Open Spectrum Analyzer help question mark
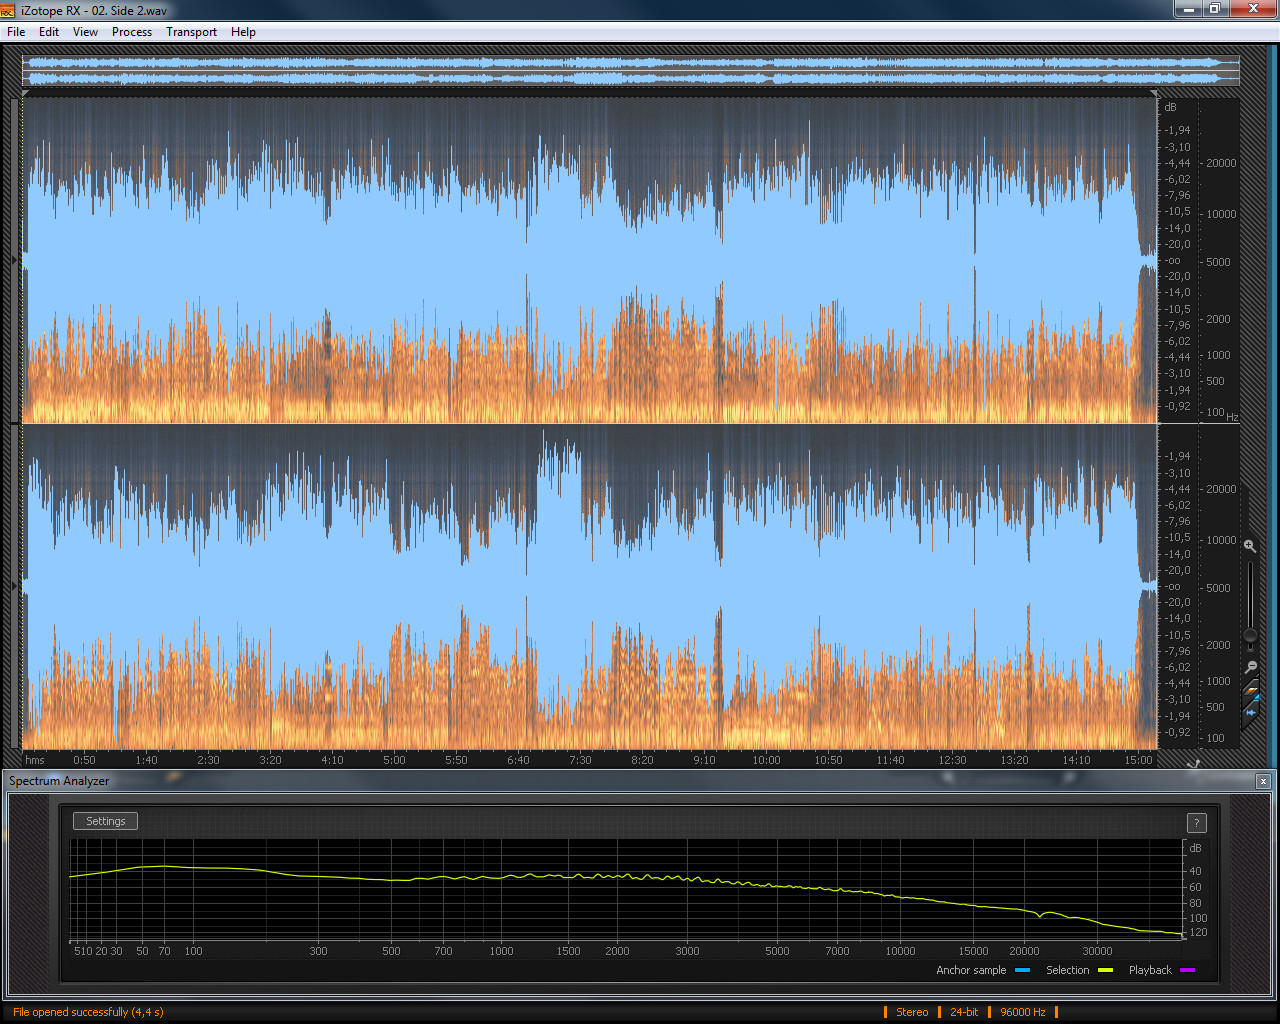This screenshot has height=1024, width=1280. pyautogui.click(x=1196, y=823)
